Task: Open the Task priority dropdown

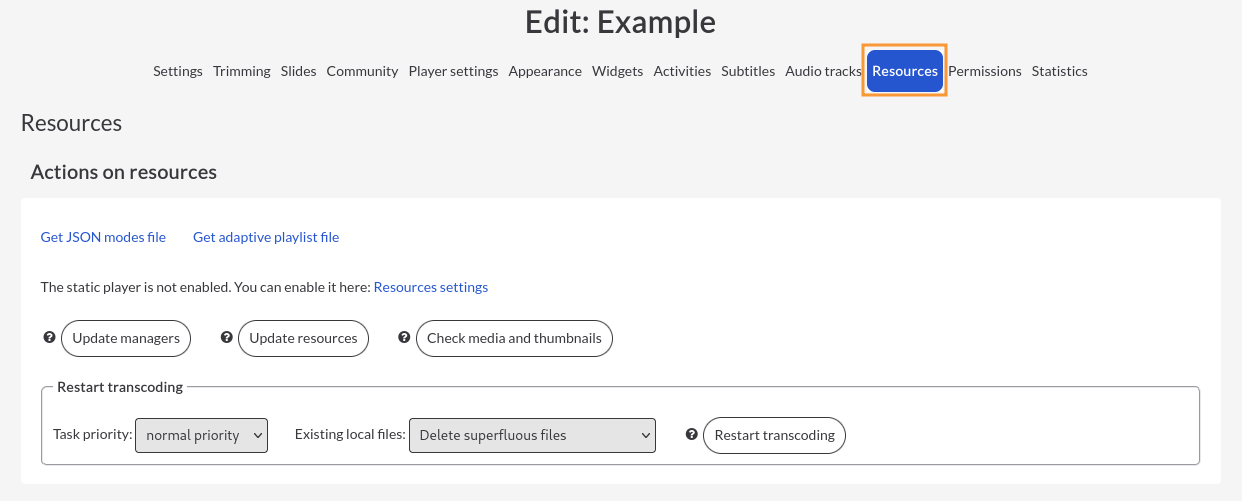Action: click(x=201, y=435)
